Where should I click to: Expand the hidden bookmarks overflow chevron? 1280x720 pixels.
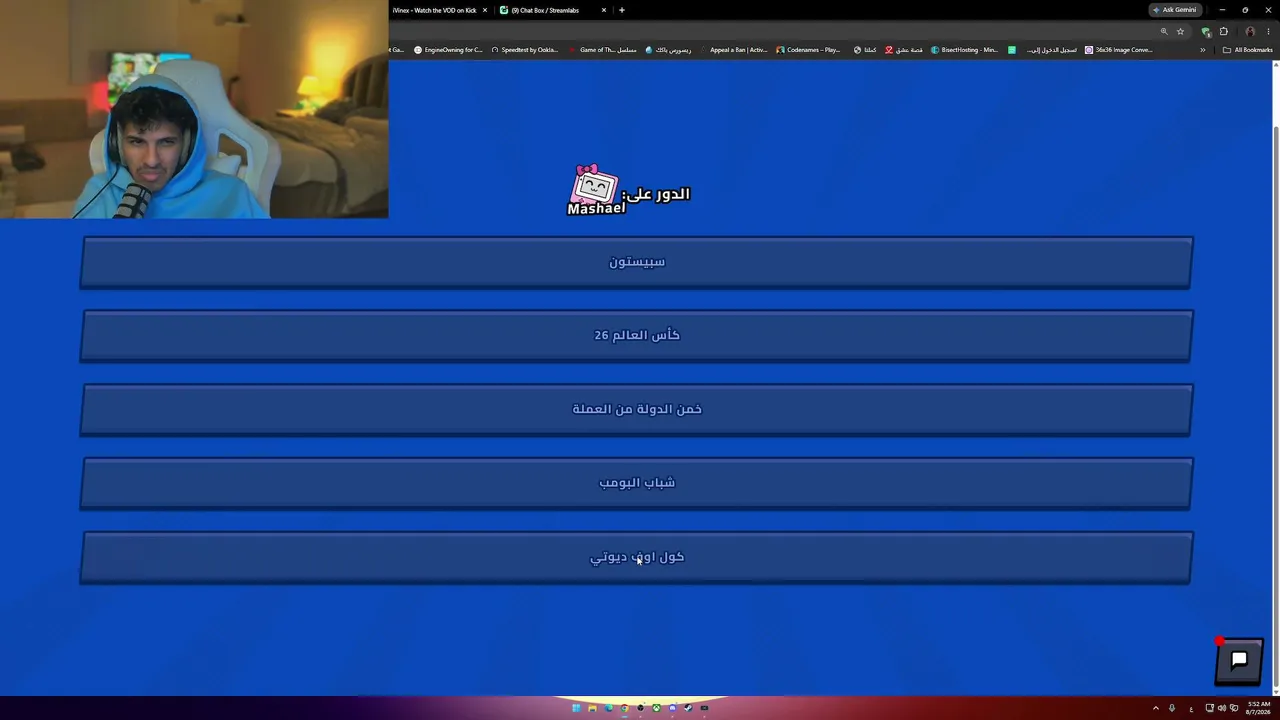pos(1203,50)
